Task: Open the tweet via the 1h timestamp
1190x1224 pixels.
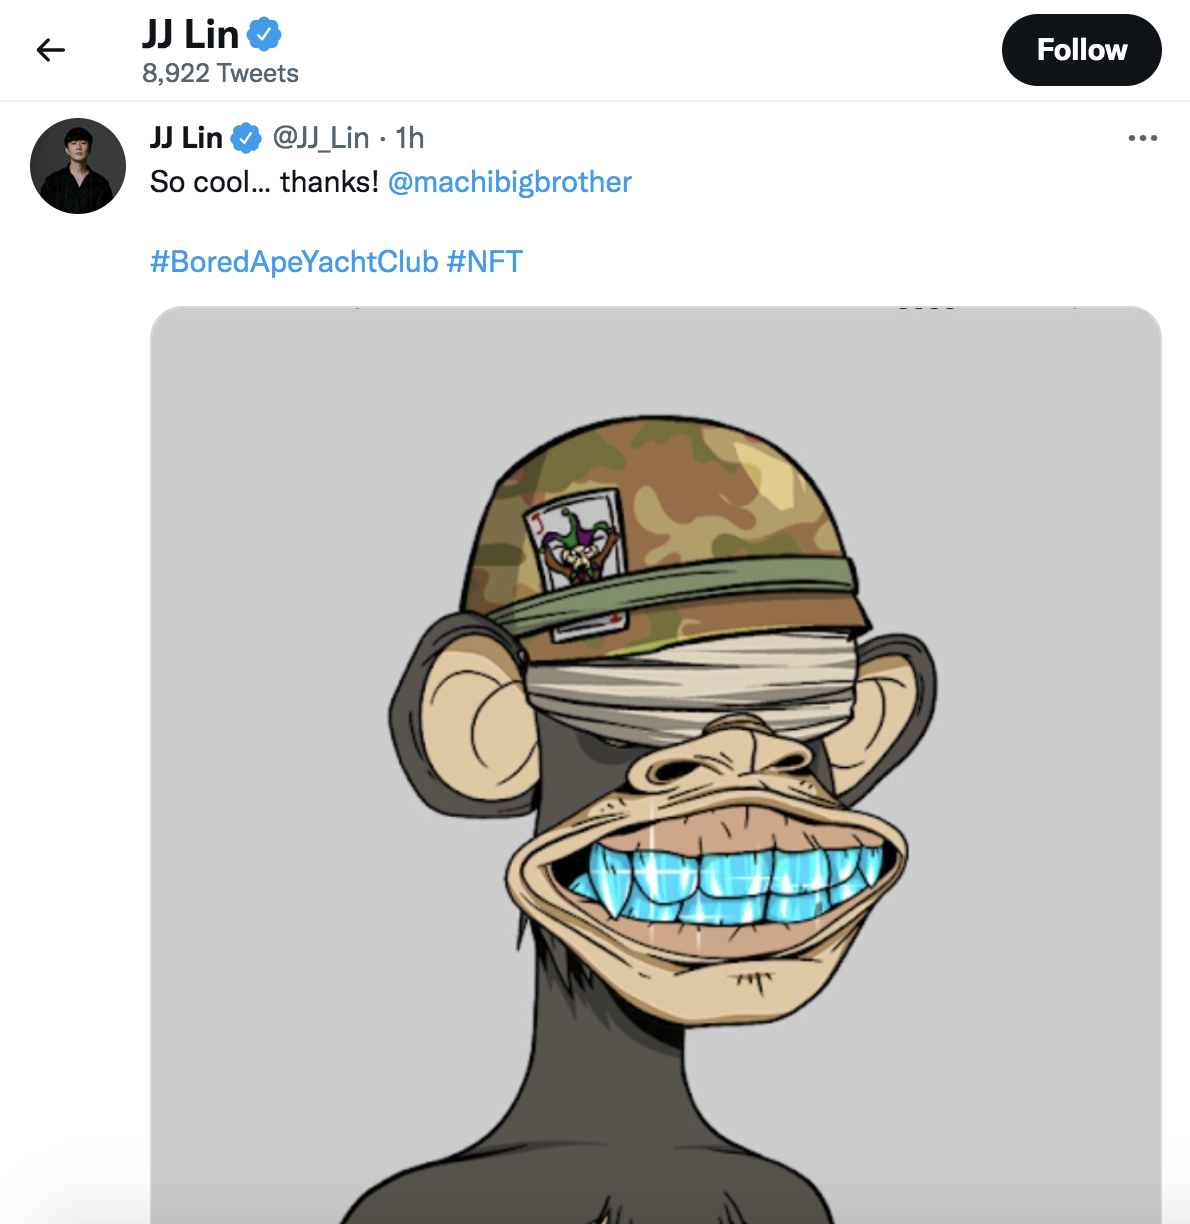Action: tap(410, 138)
